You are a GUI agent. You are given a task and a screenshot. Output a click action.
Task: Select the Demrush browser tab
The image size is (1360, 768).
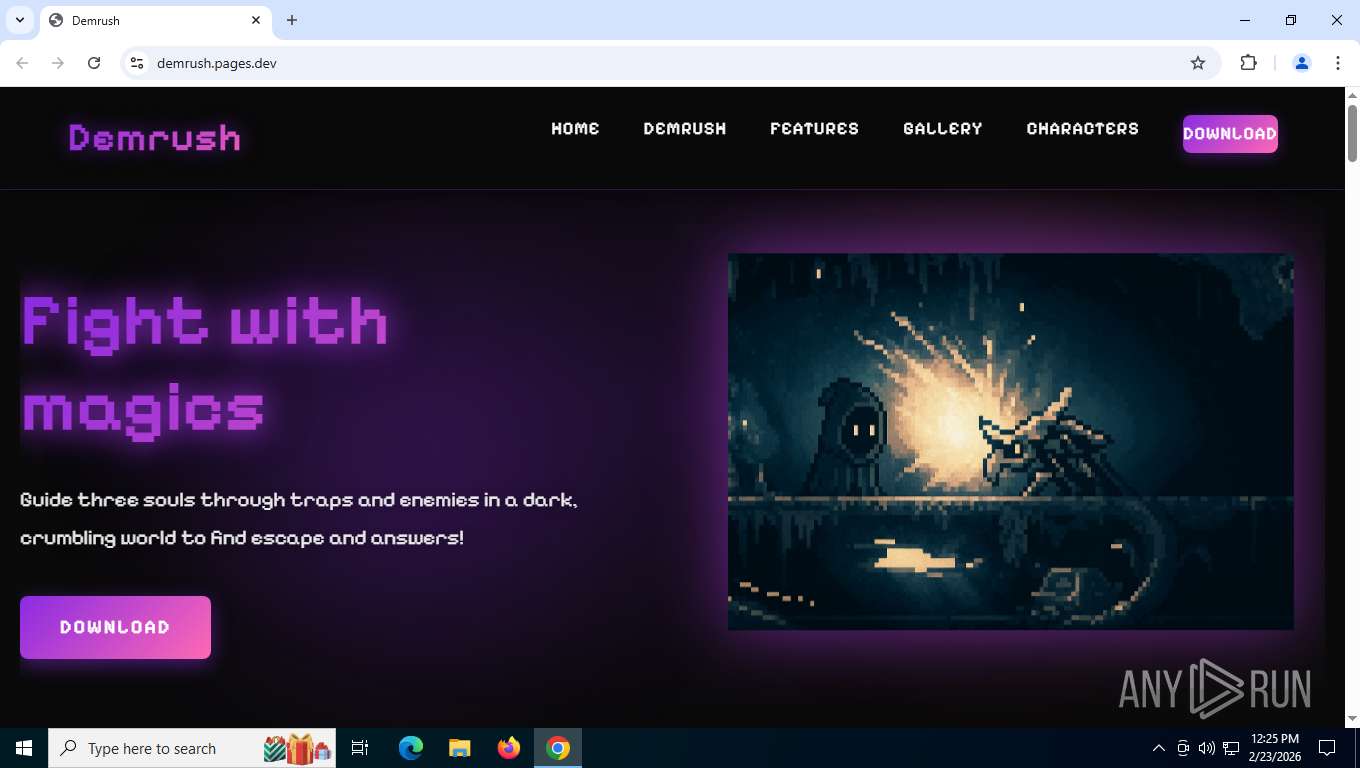155,20
